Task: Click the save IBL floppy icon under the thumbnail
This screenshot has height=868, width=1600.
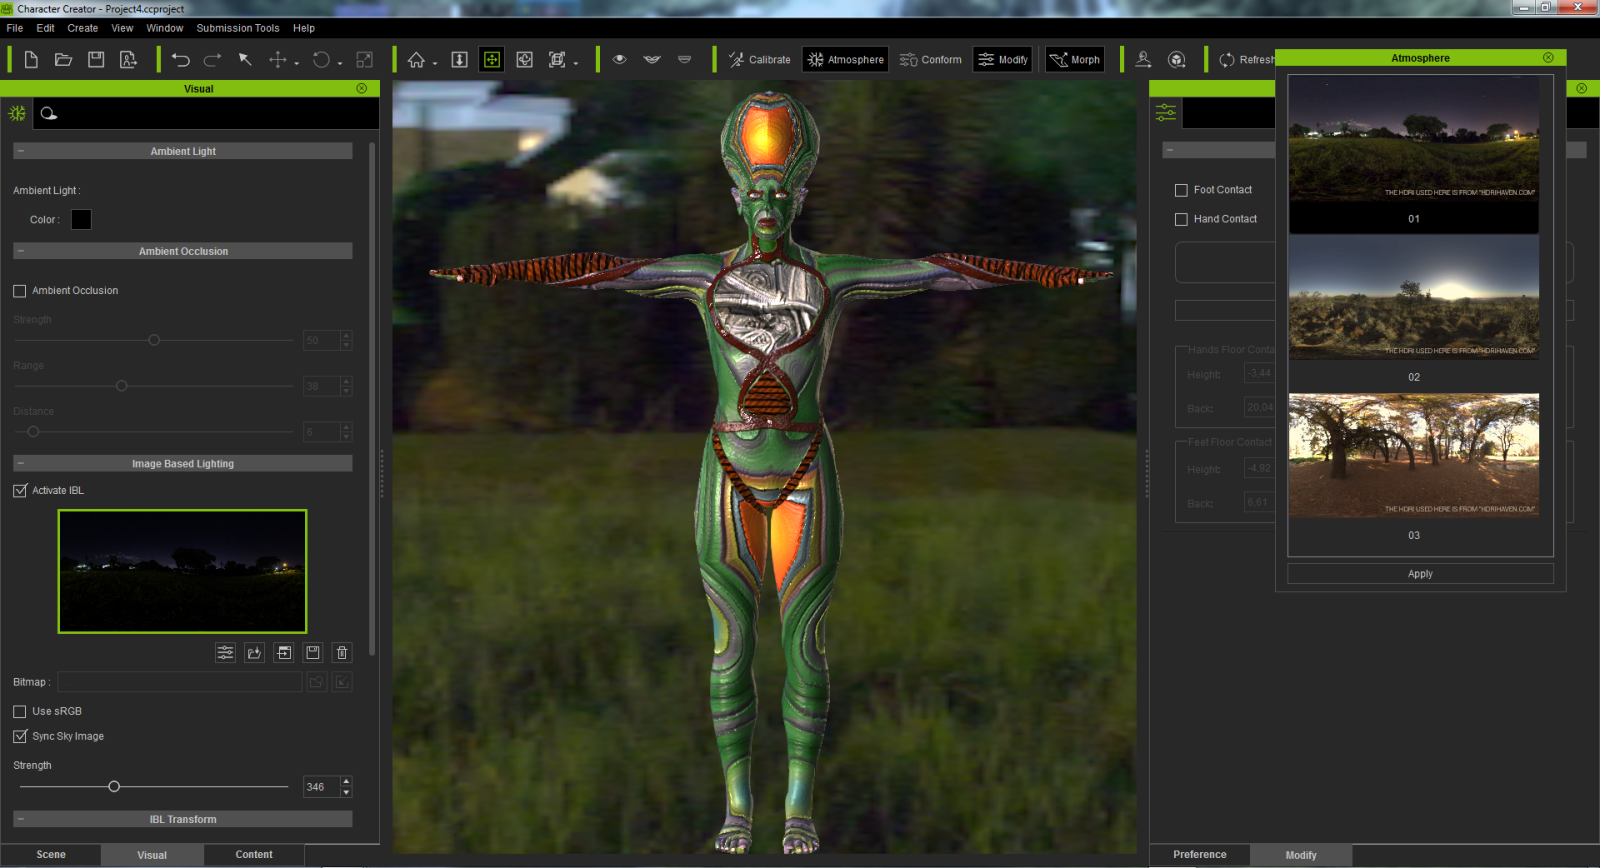Action: pyautogui.click(x=313, y=653)
